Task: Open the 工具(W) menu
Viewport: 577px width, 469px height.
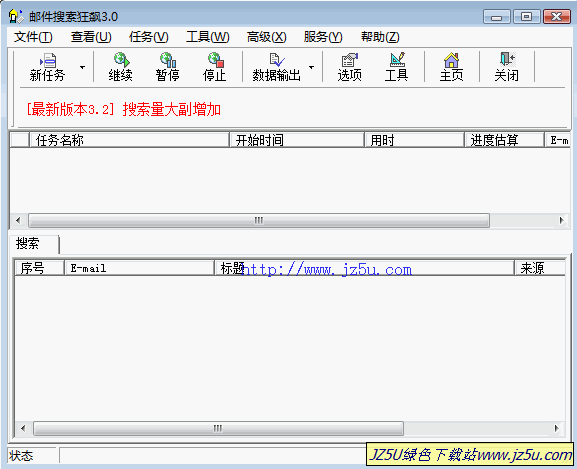Action: click(208, 37)
